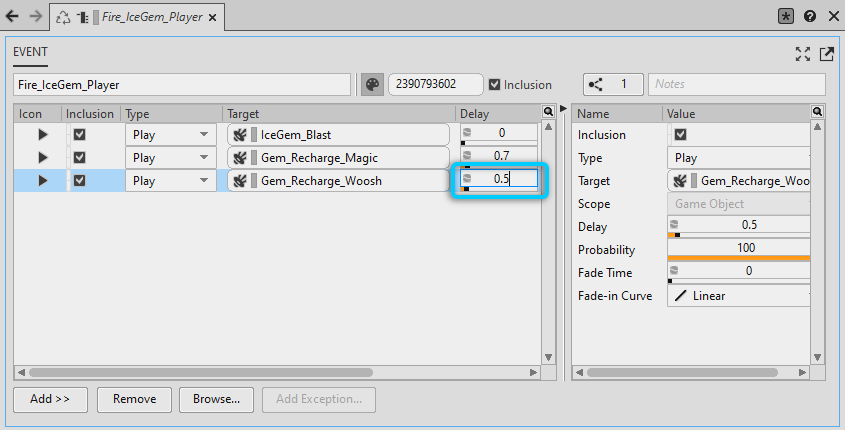This screenshot has height=430, width=845.
Task: Open help question mark icon
Action: click(810, 17)
